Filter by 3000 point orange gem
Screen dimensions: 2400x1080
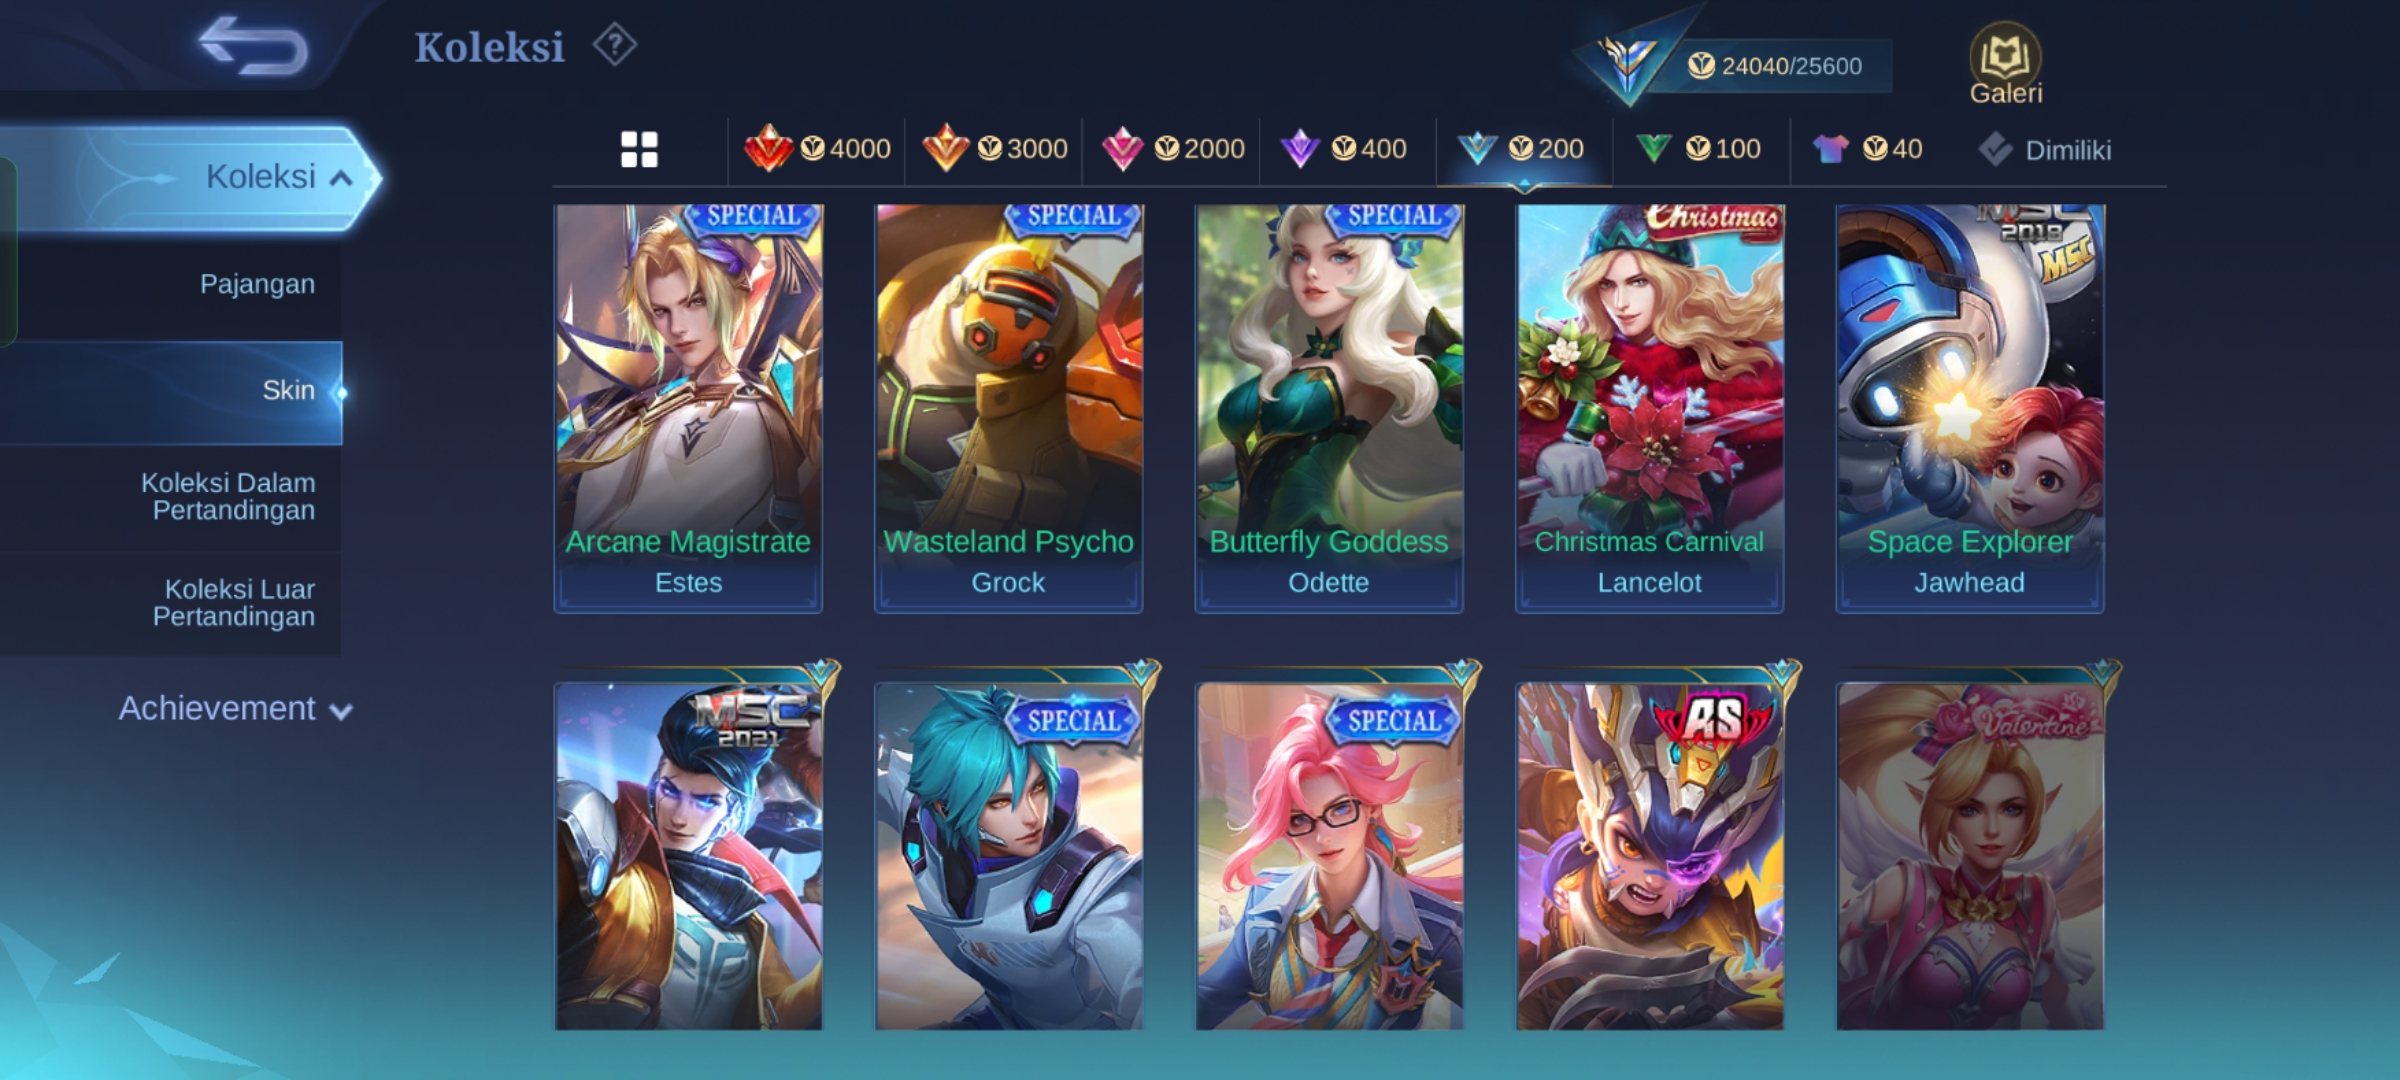(x=994, y=149)
